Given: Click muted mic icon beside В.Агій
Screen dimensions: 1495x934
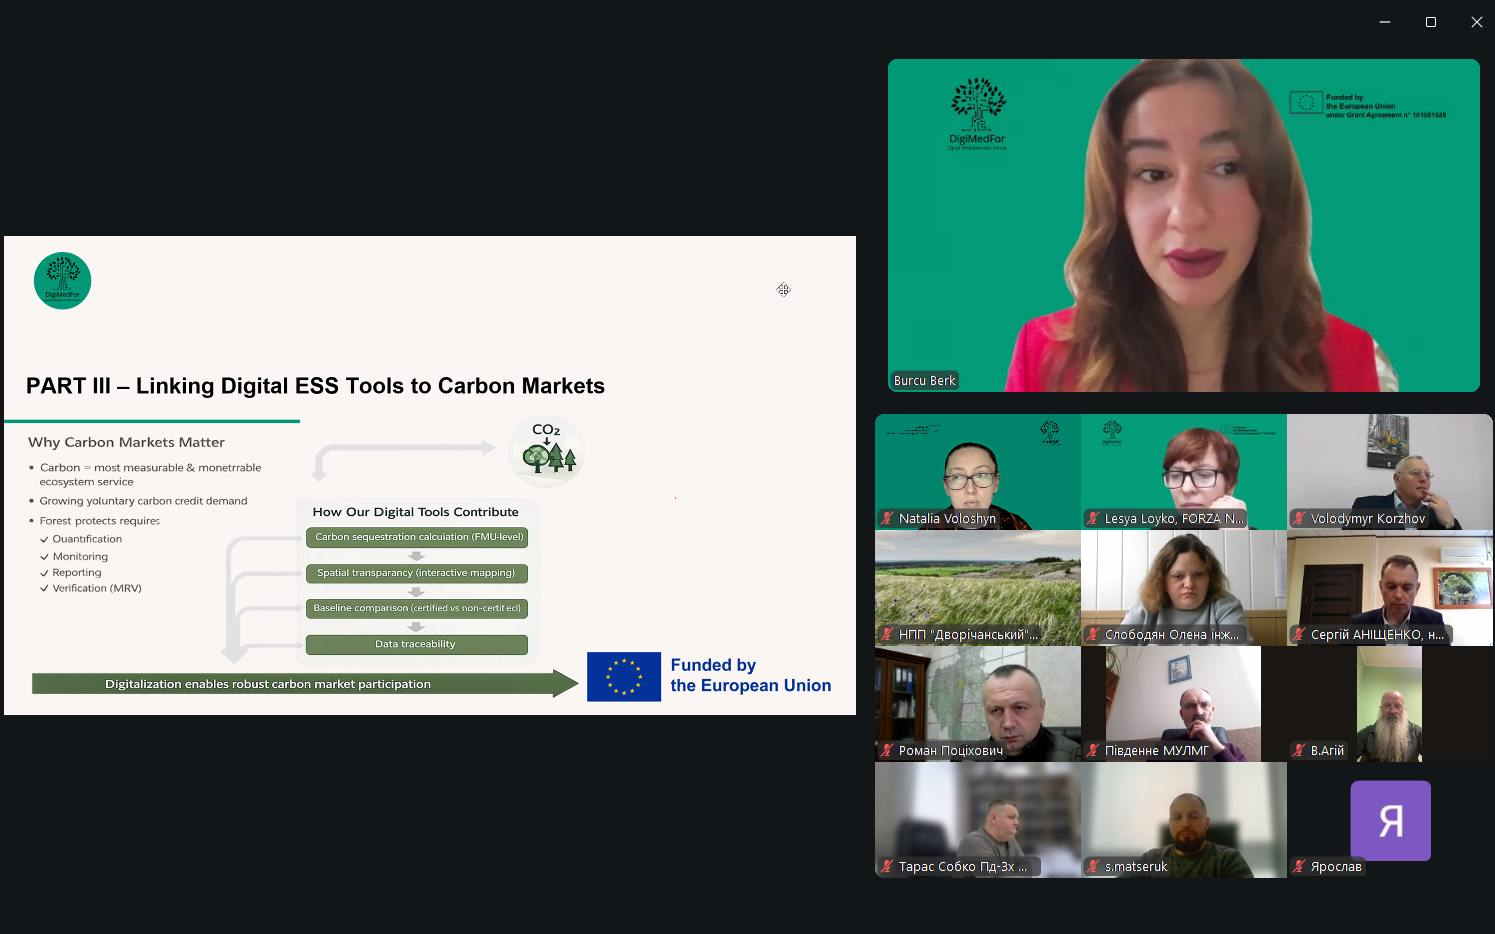Looking at the screenshot, I should click(x=1299, y=750).
